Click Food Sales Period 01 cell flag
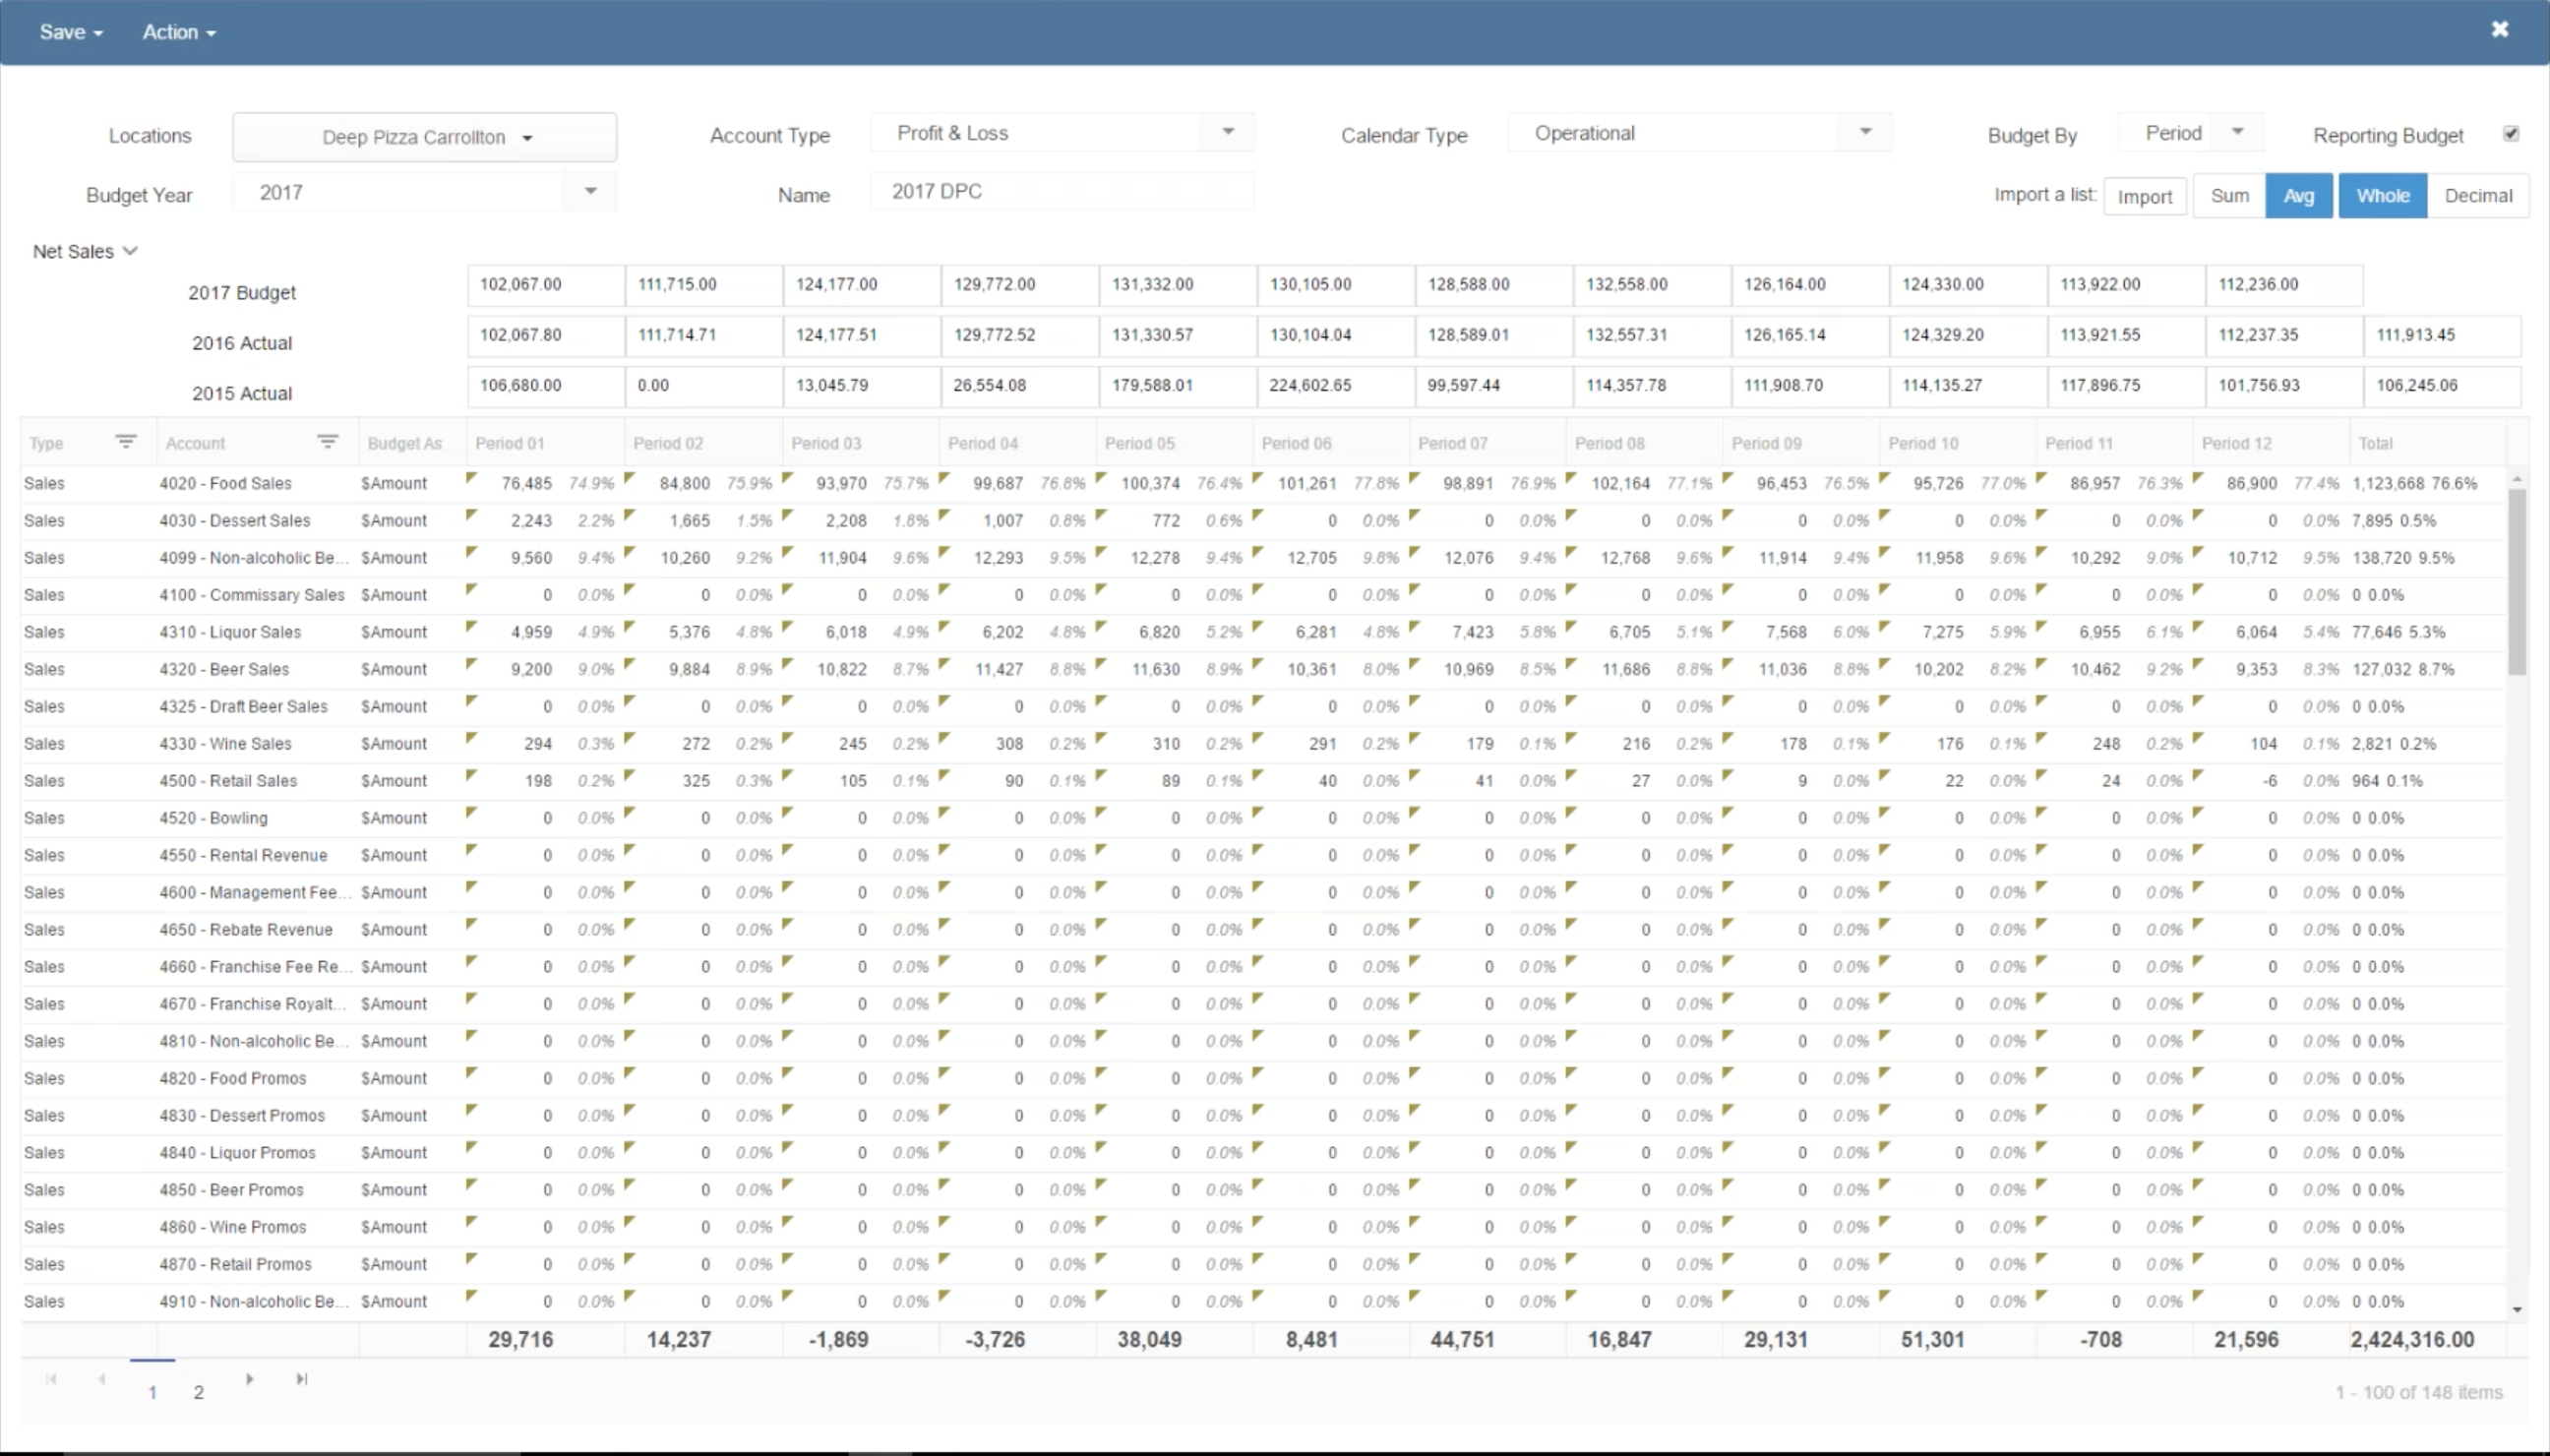2550x1456 pixels. tap(472, 478)
